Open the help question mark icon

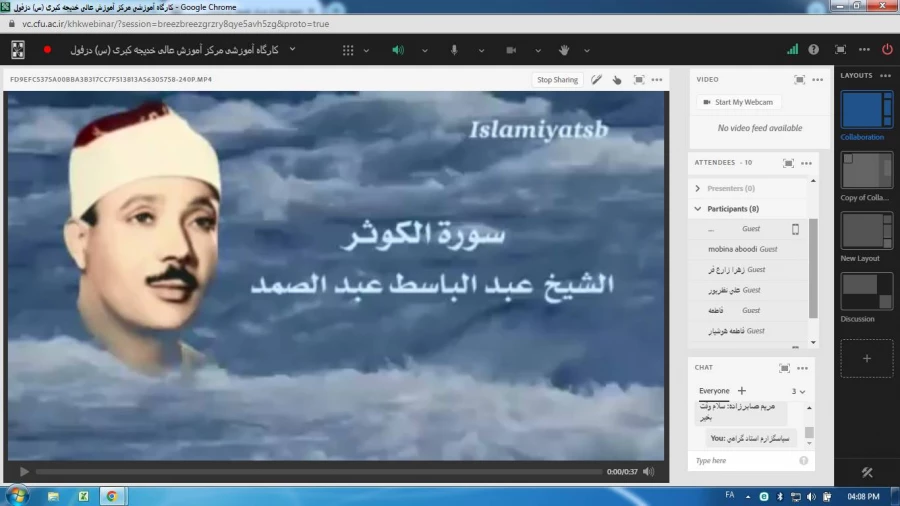[x=813, y=49]
